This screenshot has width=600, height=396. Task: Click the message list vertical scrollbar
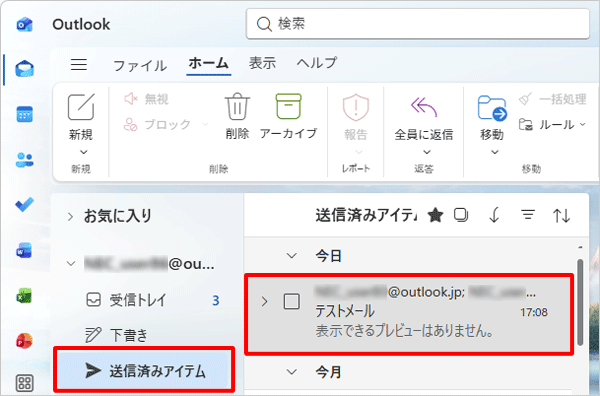(x=580, y=302)
